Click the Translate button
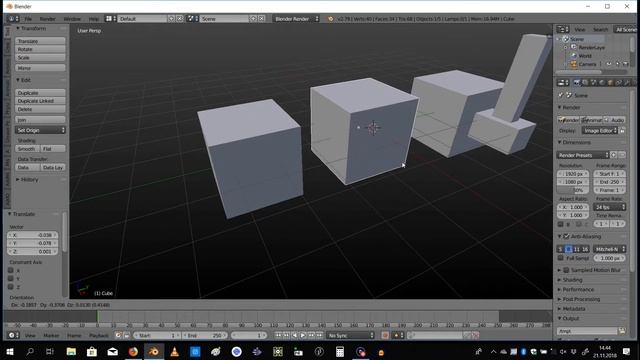Image resolution: width=640 pixels, height=360 pixels. (40, 41)
